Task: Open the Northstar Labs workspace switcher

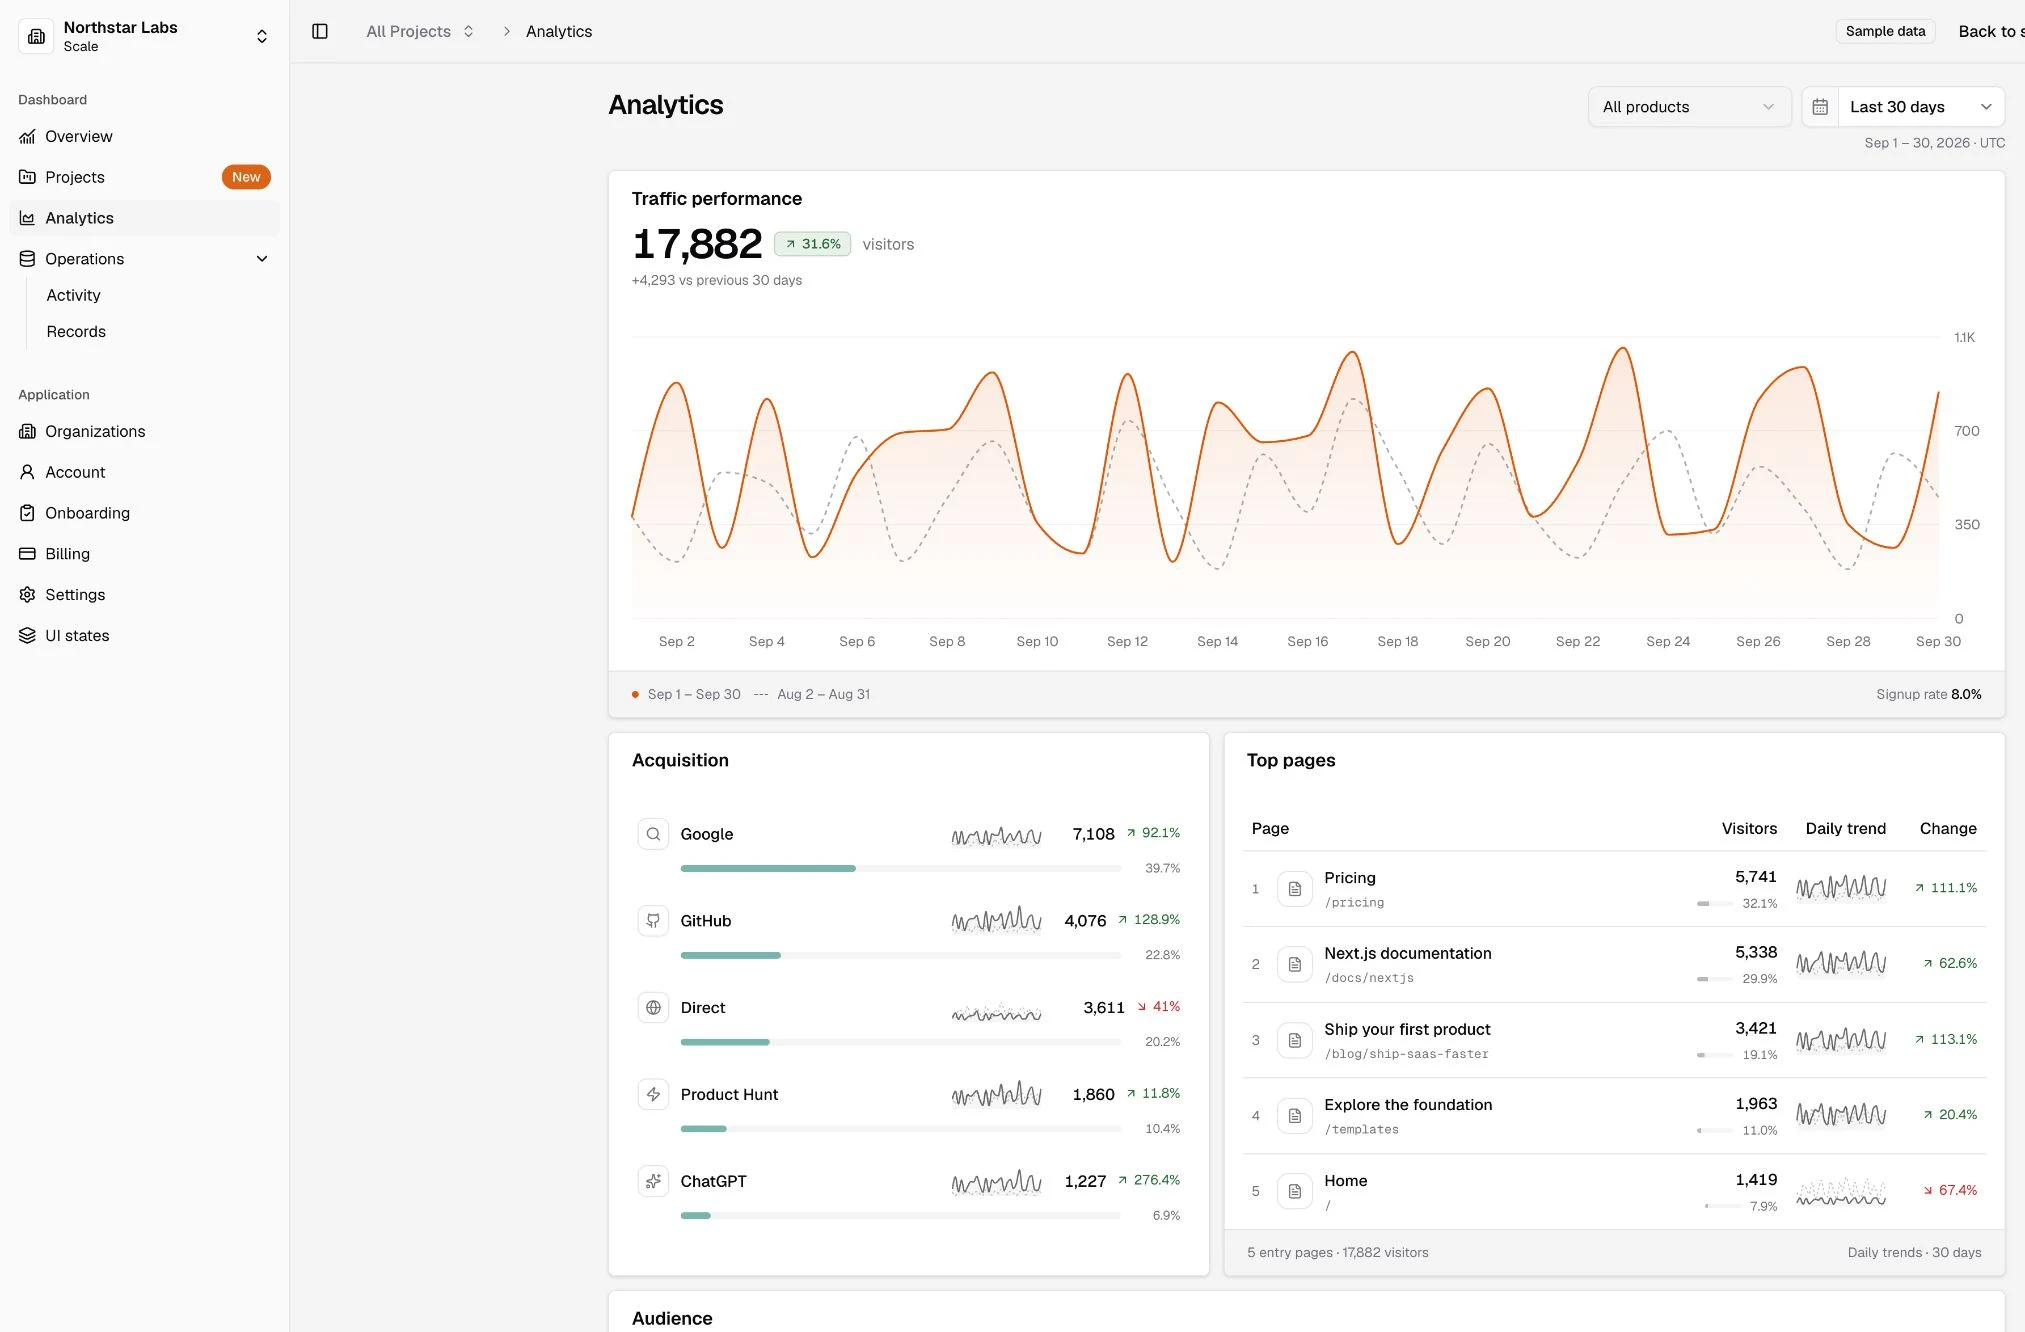Action: click(x=145, y=36)
